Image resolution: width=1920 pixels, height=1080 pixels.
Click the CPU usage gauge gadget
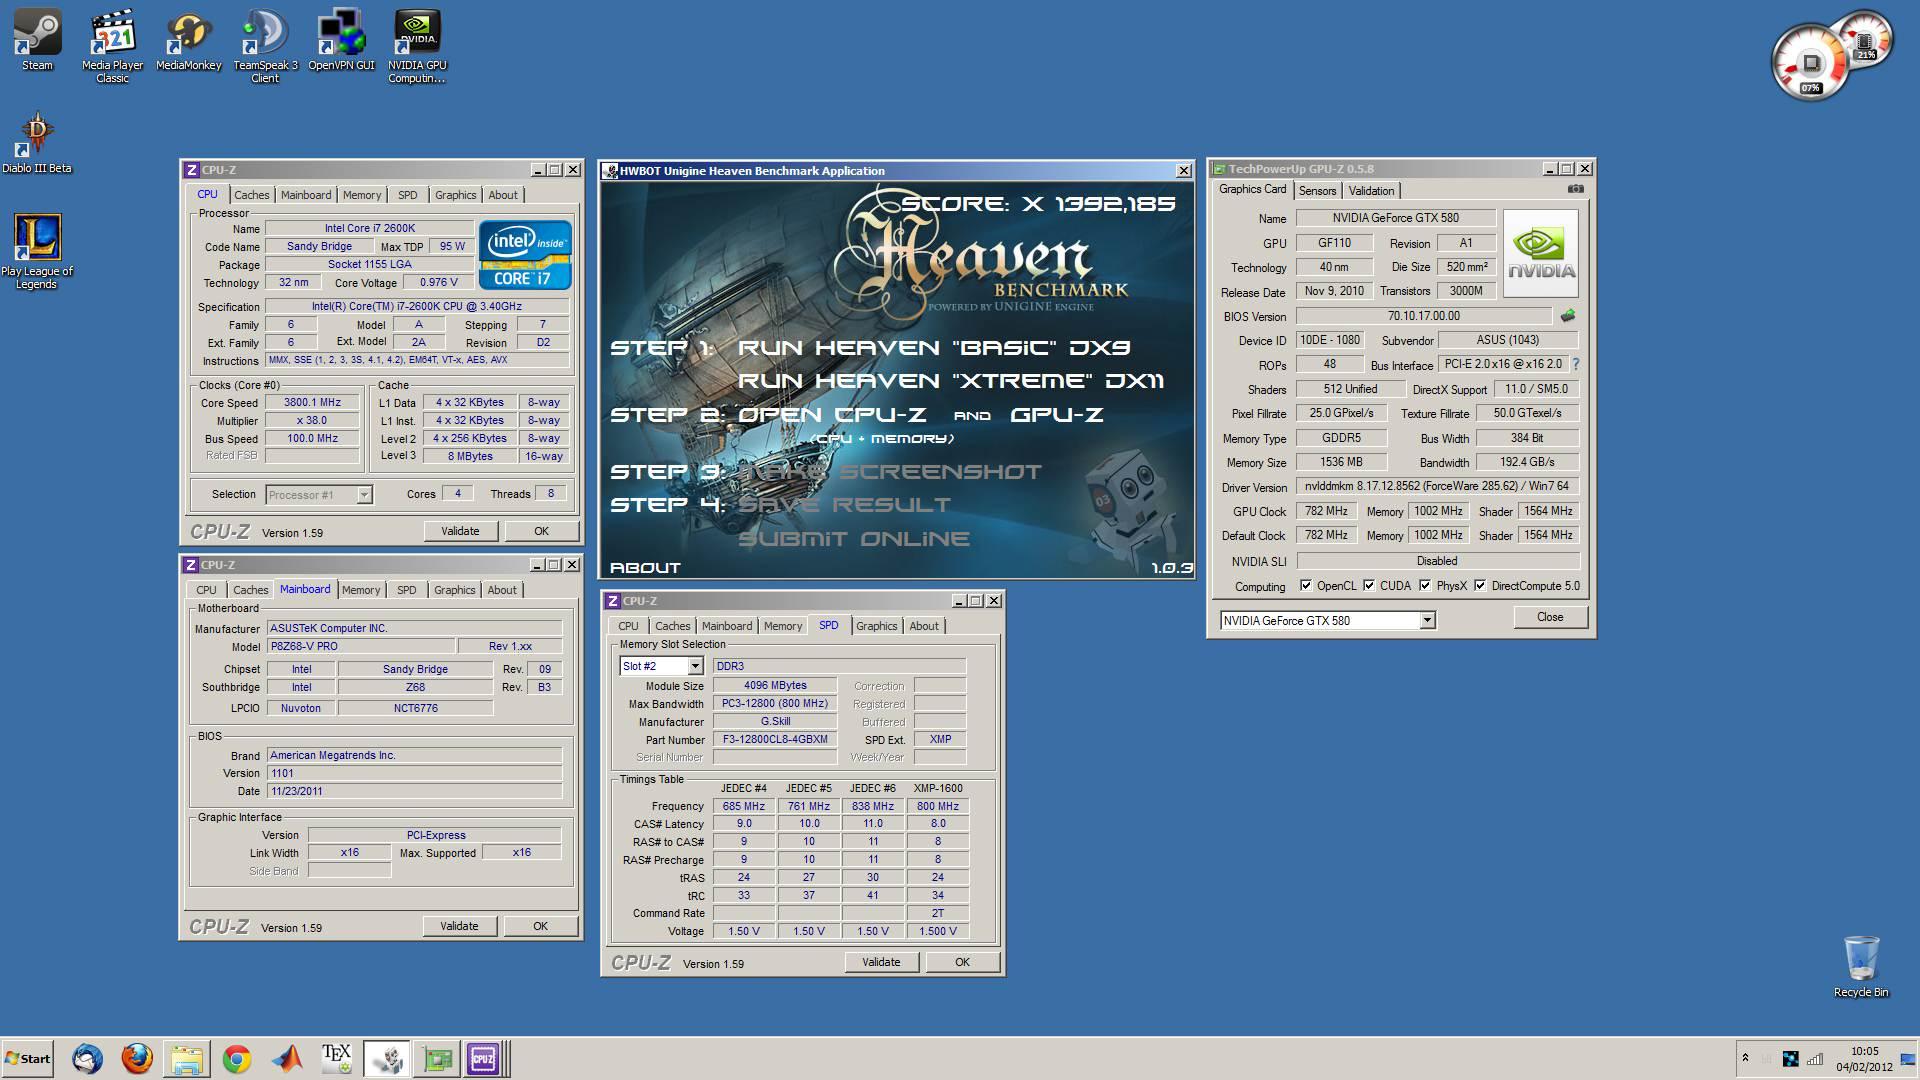1811,65
